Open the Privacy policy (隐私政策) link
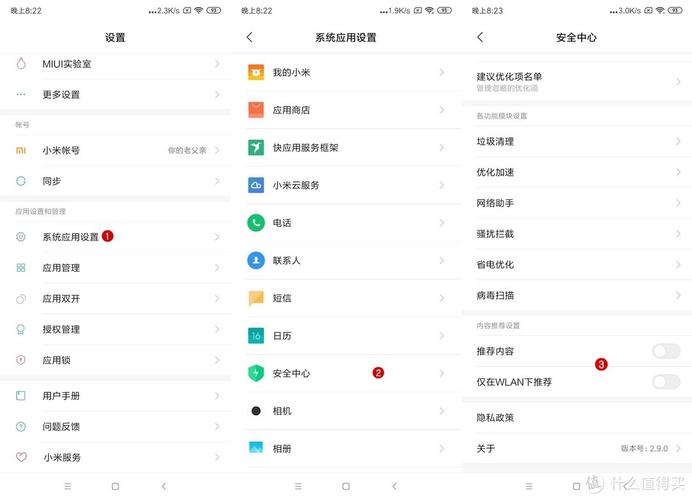The height and width of the screenshot is (500, 692). click(576, 417)
